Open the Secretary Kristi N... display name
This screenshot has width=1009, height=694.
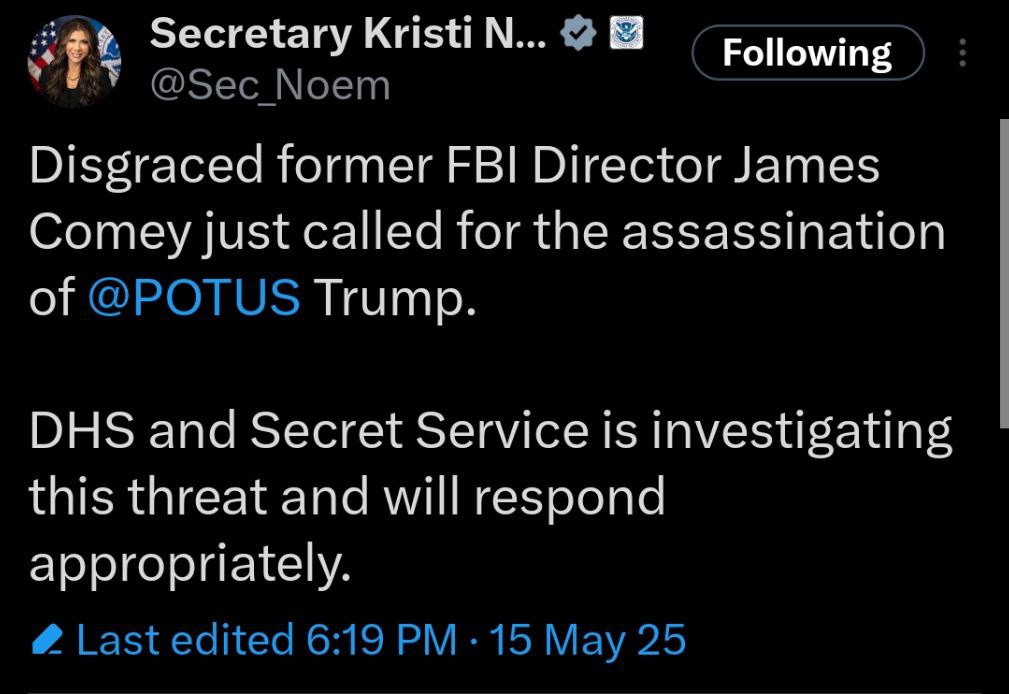(348, 33)
